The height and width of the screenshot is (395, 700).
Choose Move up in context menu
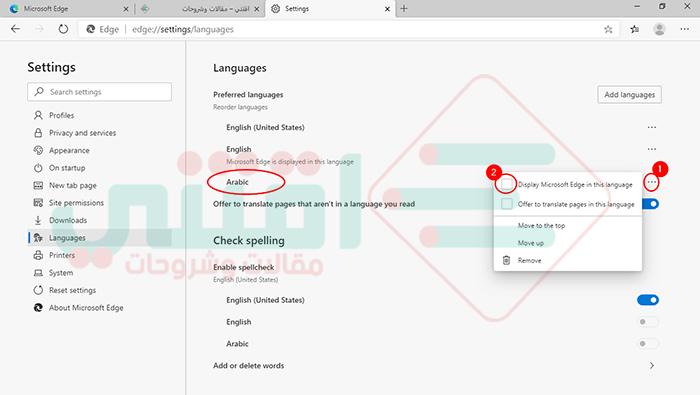point(530,243)
